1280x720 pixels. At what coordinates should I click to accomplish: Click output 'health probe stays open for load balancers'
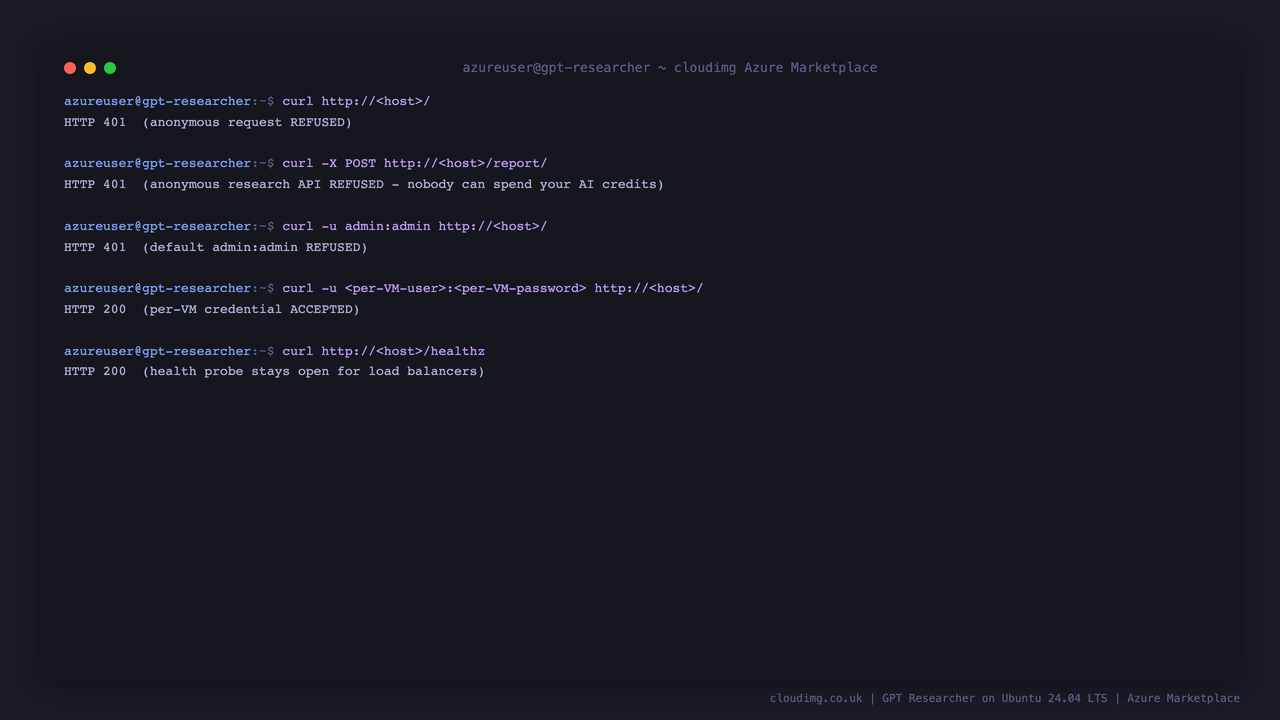click(x=274, y=371)
